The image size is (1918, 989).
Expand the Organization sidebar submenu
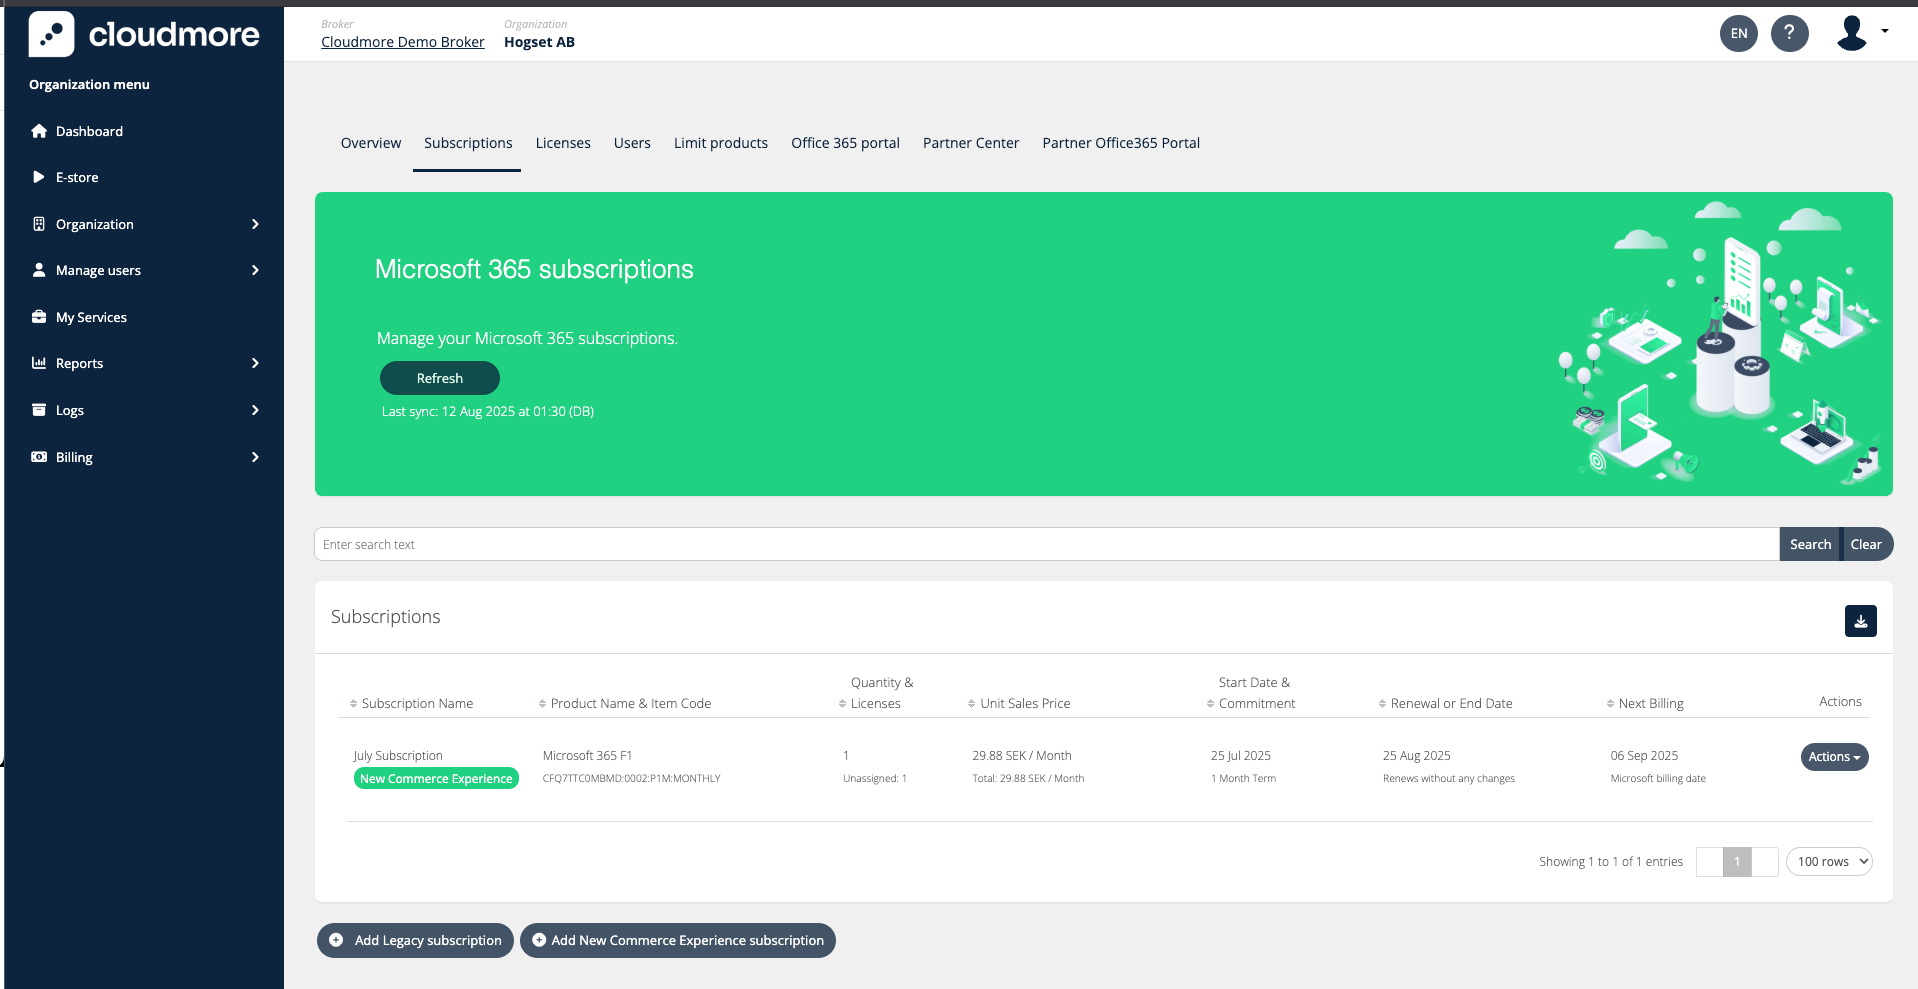tap(255, 224)
